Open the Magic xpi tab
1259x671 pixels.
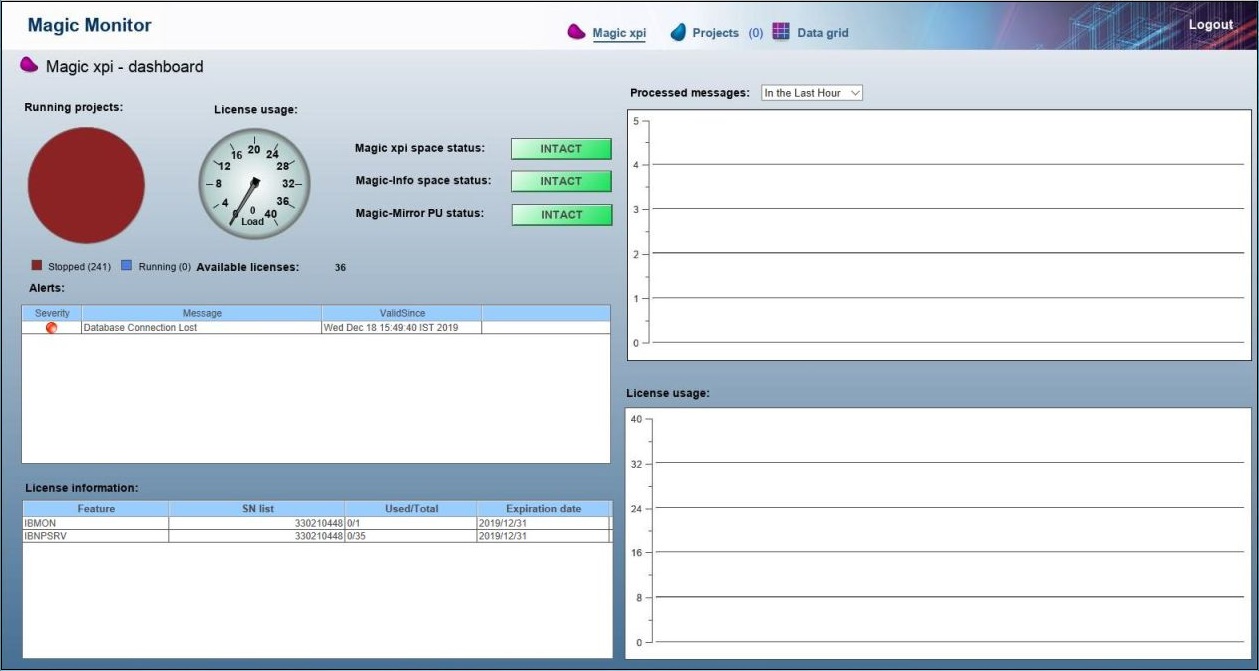[619, 33]
